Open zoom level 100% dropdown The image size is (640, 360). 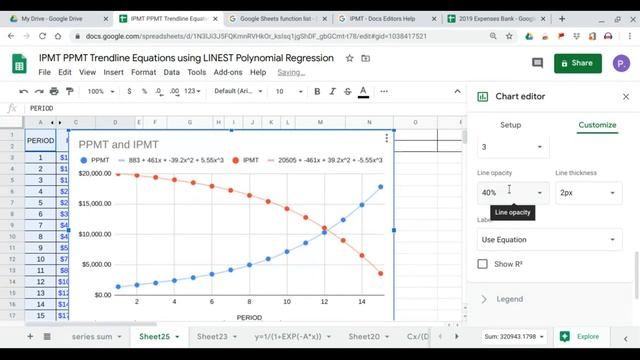[101, 91]
